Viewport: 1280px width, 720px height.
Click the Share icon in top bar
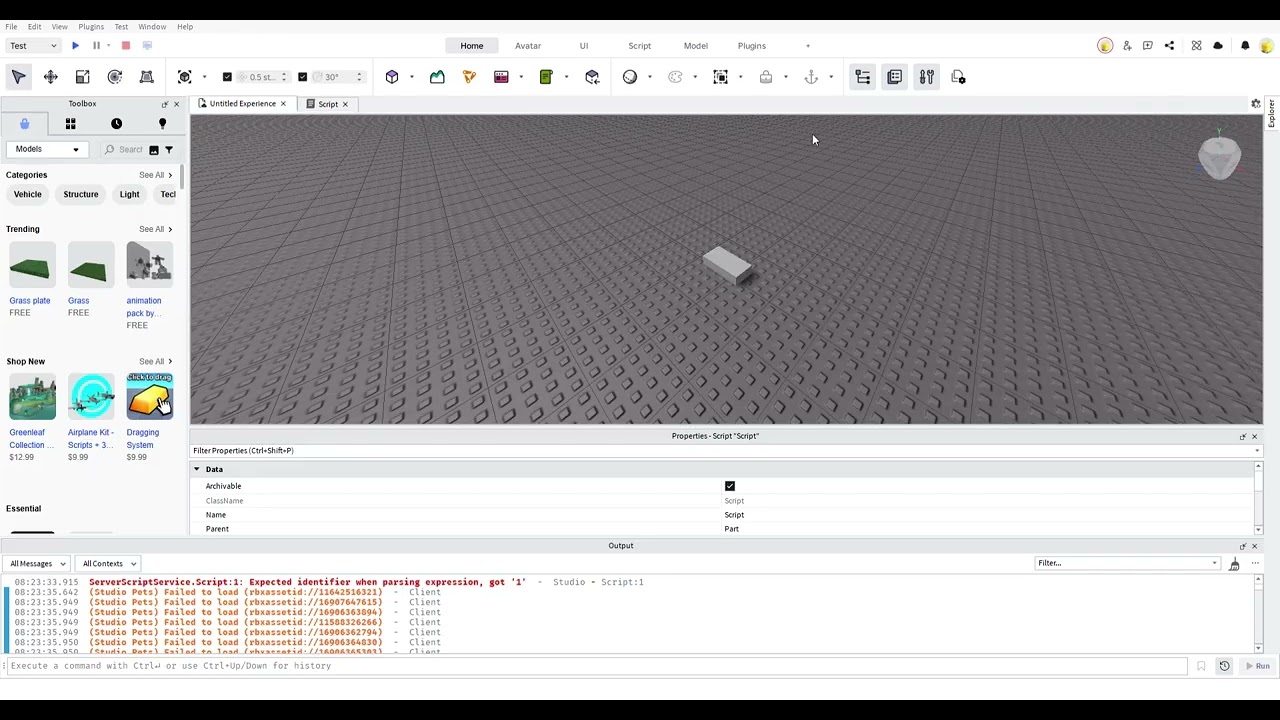[1169, 45]
